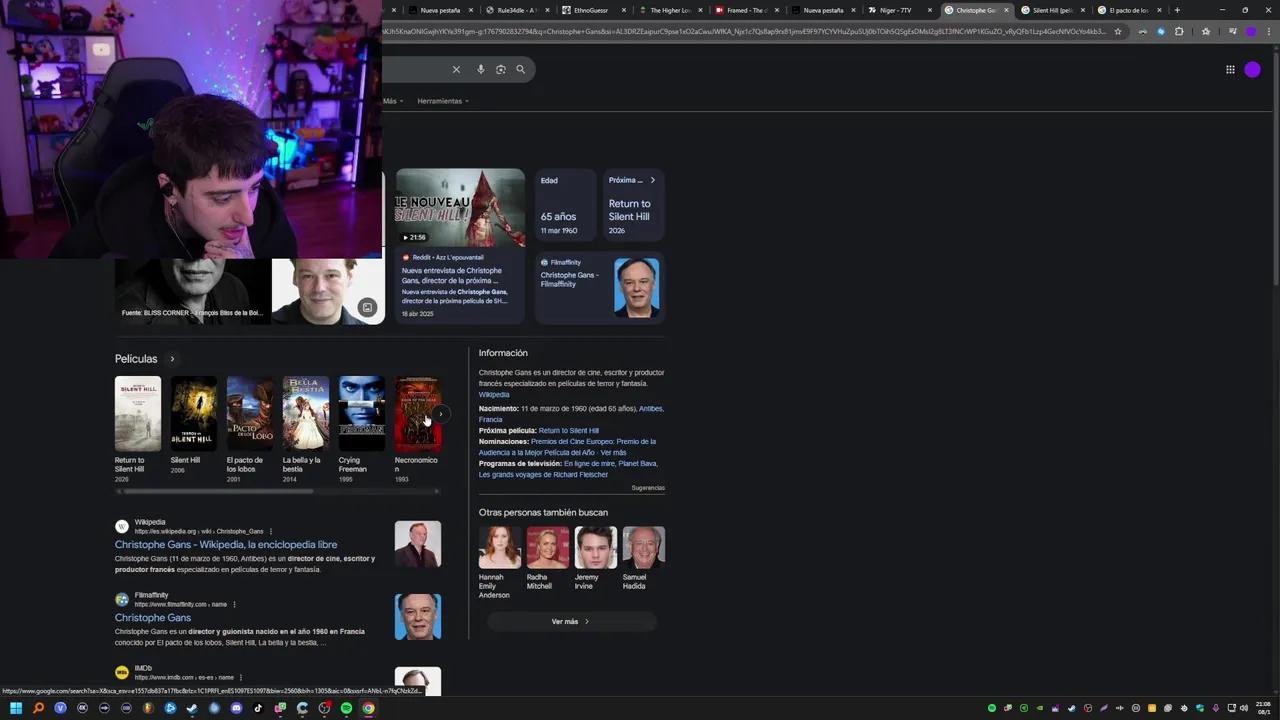The image size is (1280, 720).
Task: Open Filmaffinity result's three-dot options
Action: pyautogui.click(x=234, y=604)
